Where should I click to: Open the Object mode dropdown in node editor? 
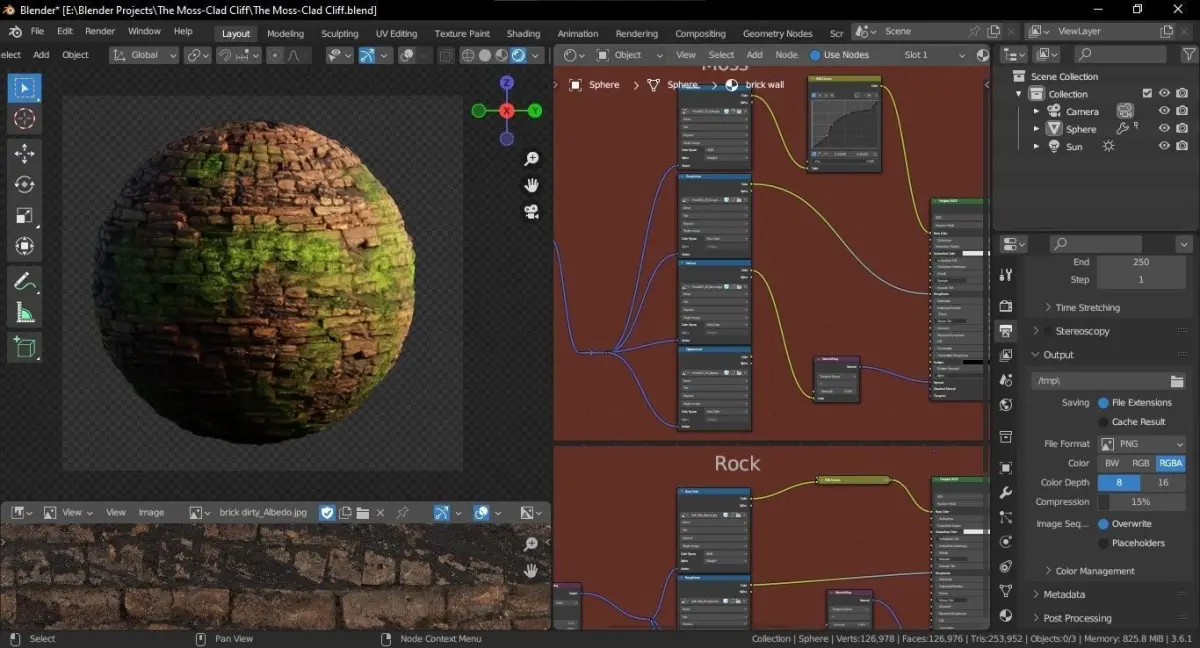(628, 55)
